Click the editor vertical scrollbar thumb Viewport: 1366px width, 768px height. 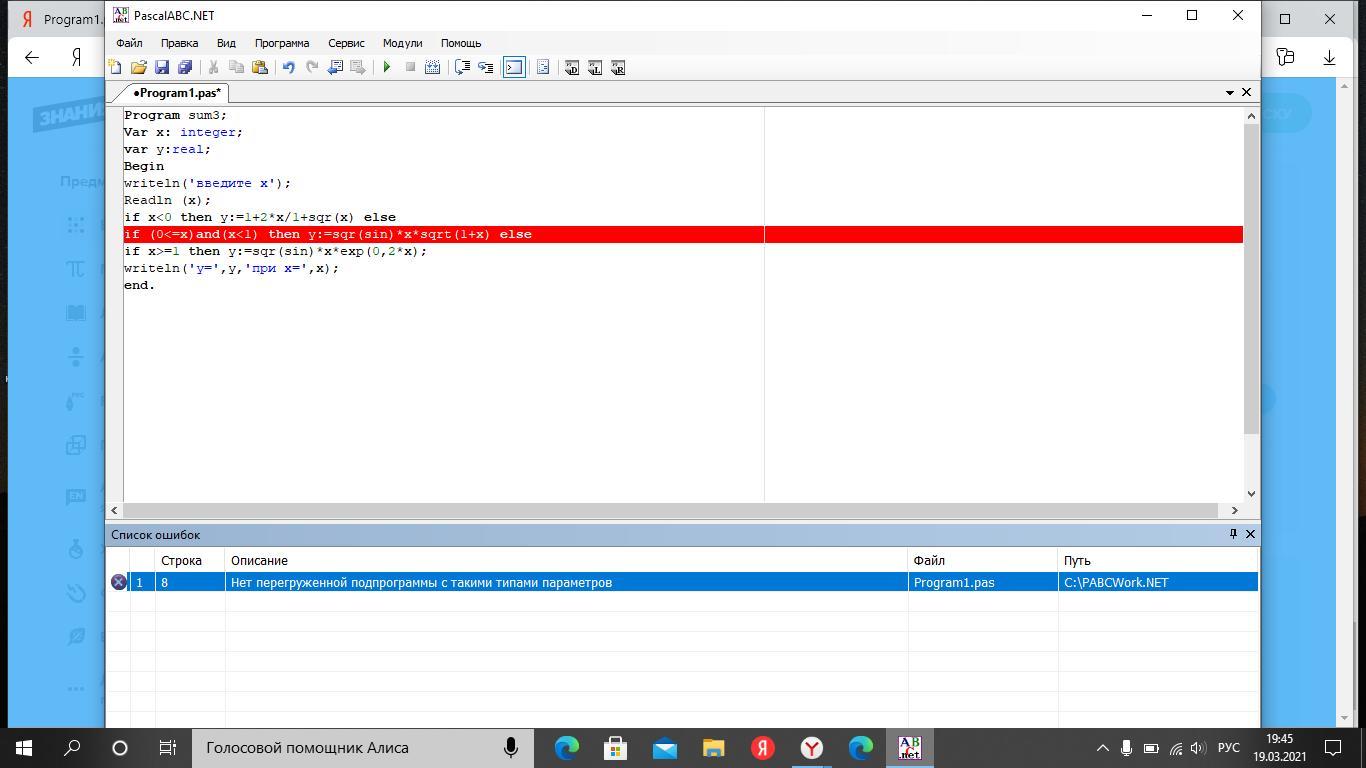[x=1251, y=279]
